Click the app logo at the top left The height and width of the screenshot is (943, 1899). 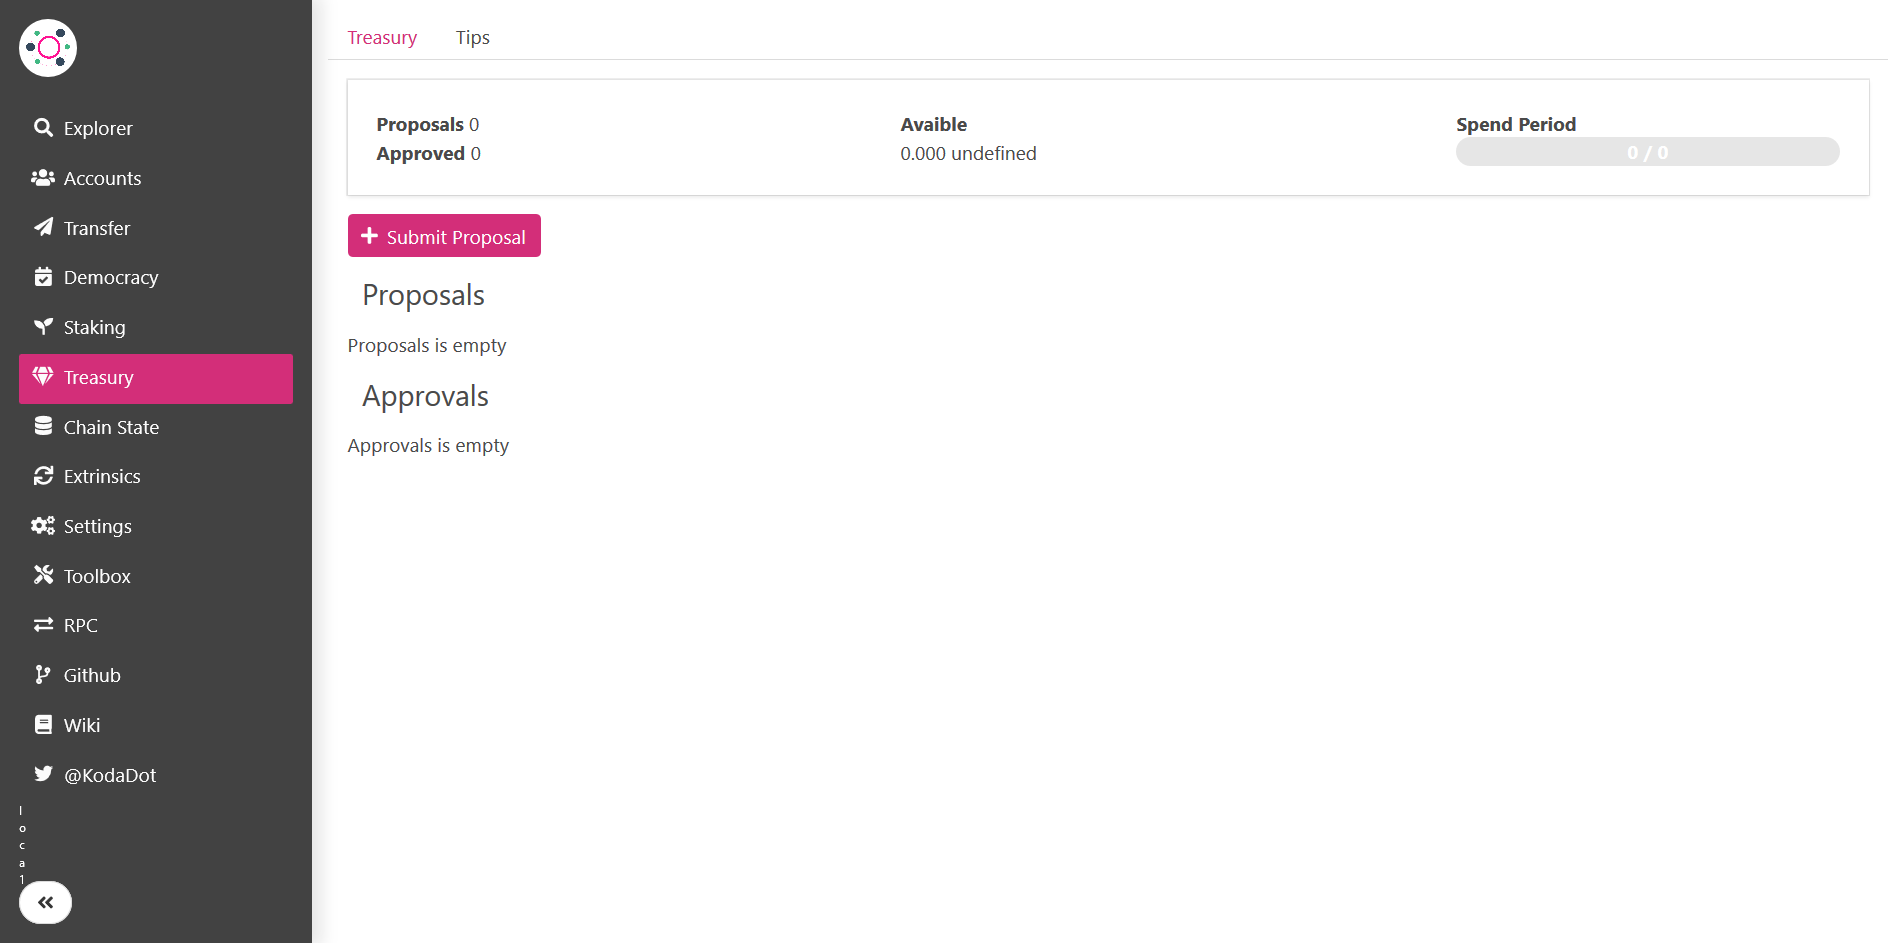pyautogui.click(x=47, y=47)
